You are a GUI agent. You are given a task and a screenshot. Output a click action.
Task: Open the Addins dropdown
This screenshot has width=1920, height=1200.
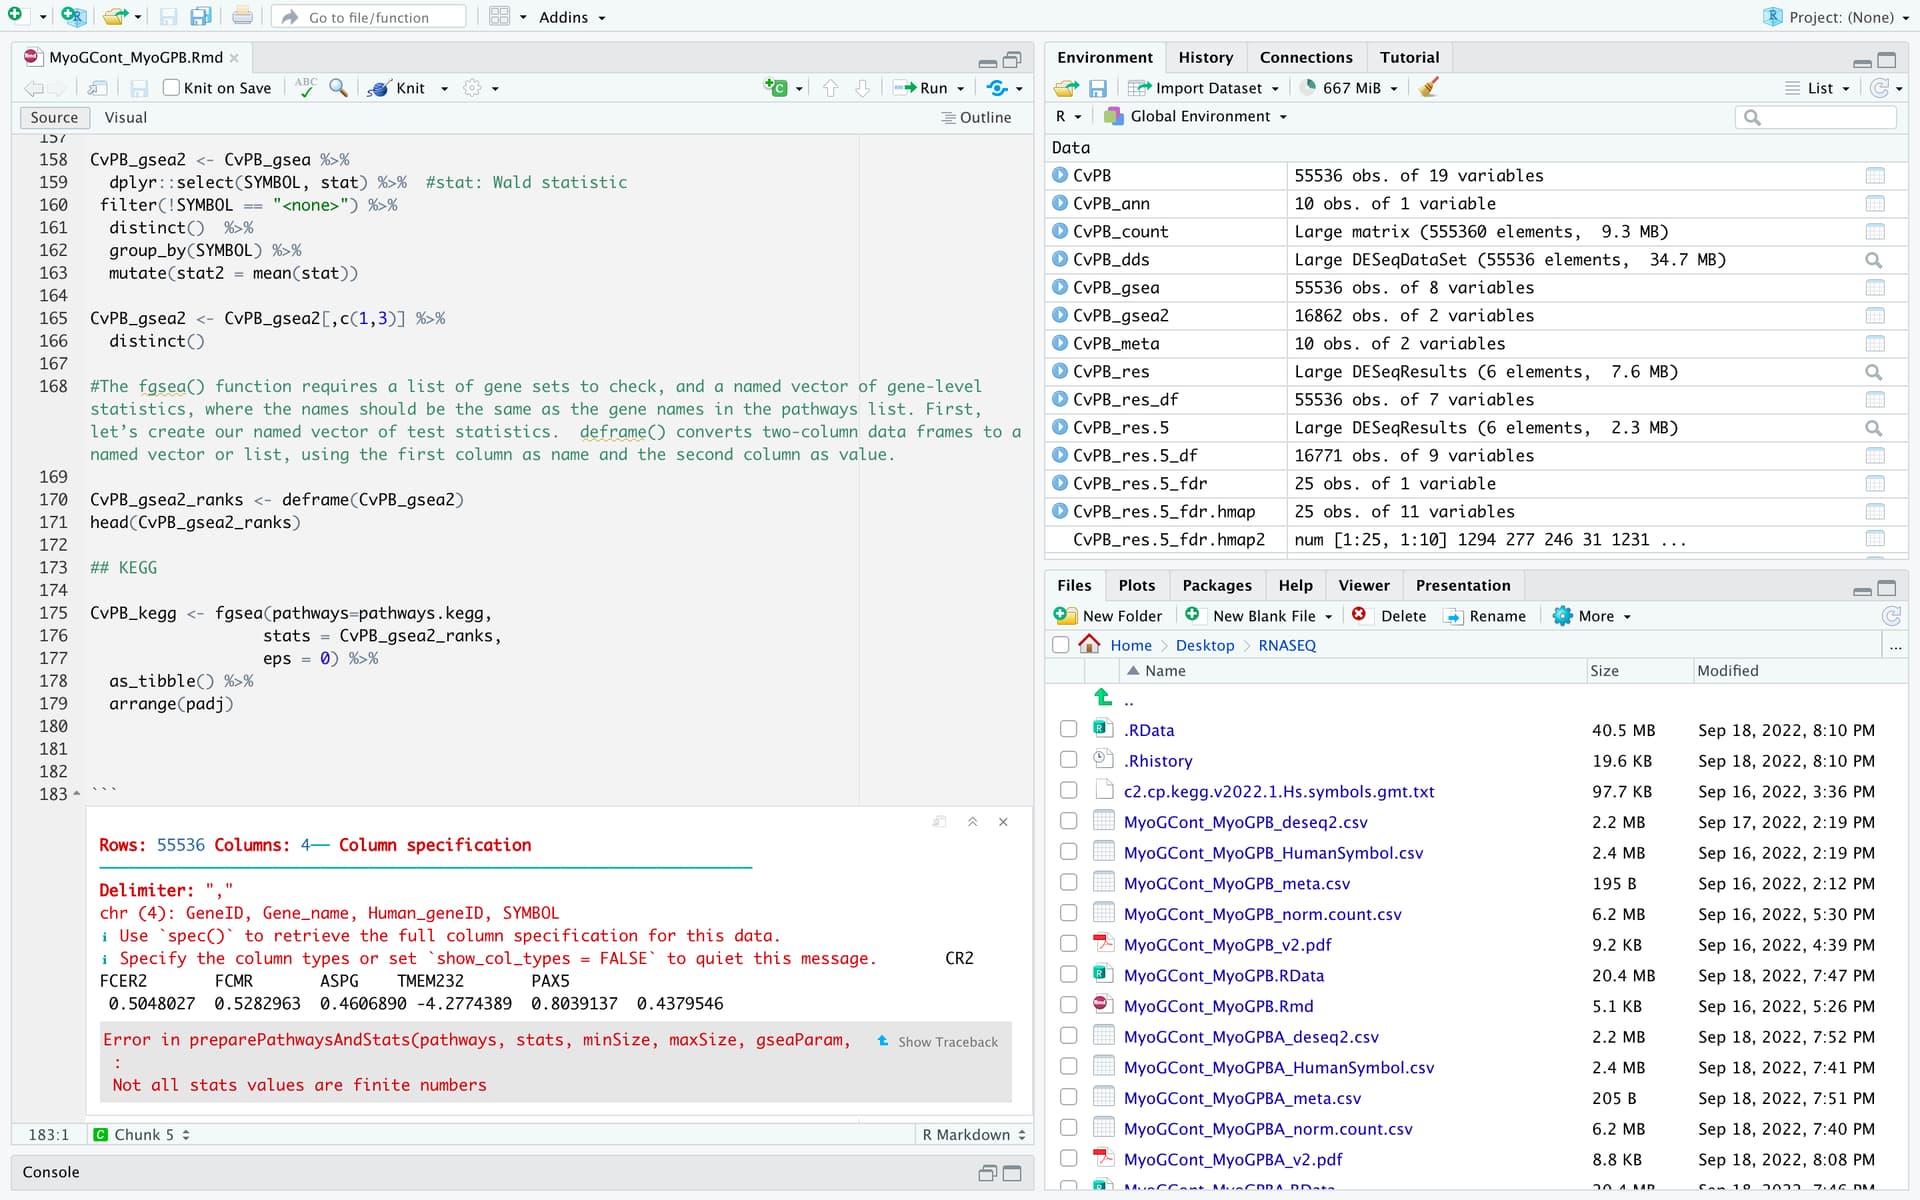[x=572, y=17]
